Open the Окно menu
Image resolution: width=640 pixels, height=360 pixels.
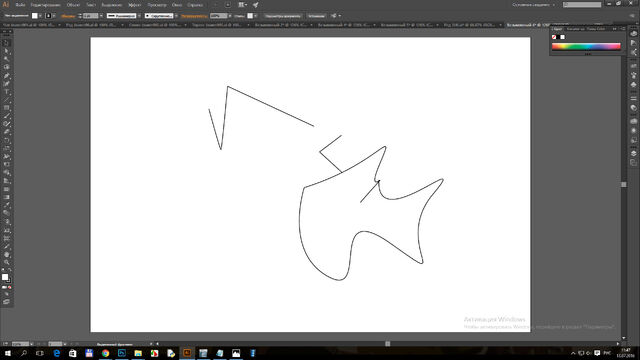tap(177, 5)
